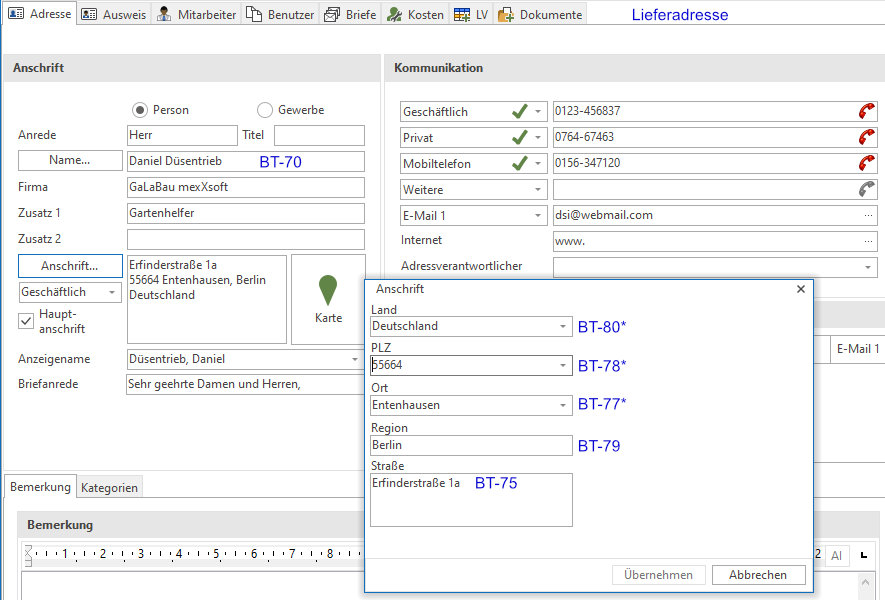Image resolution: width=885 pixels, height=600 pixels.
Task: Click the ellipsis beside the Internet field
Action: coord(868,241)
